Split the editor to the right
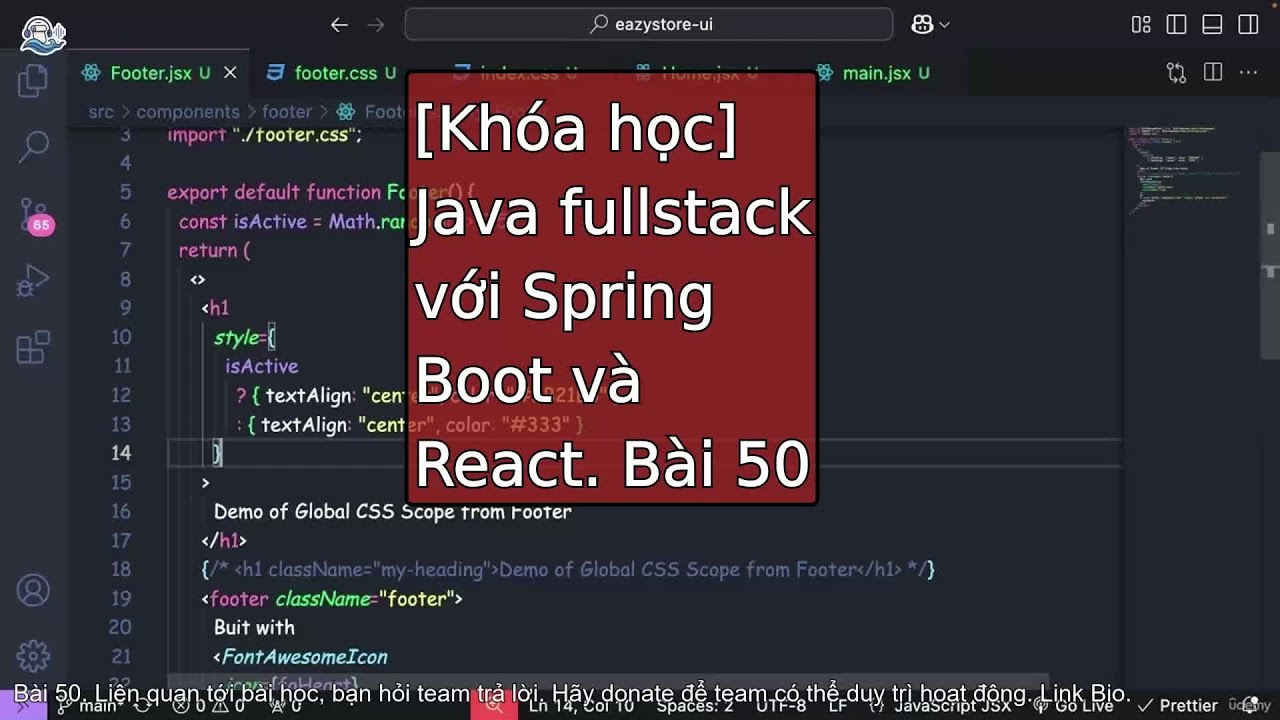This screenshot has height=720, width=1280. (x=1213, y=72)
